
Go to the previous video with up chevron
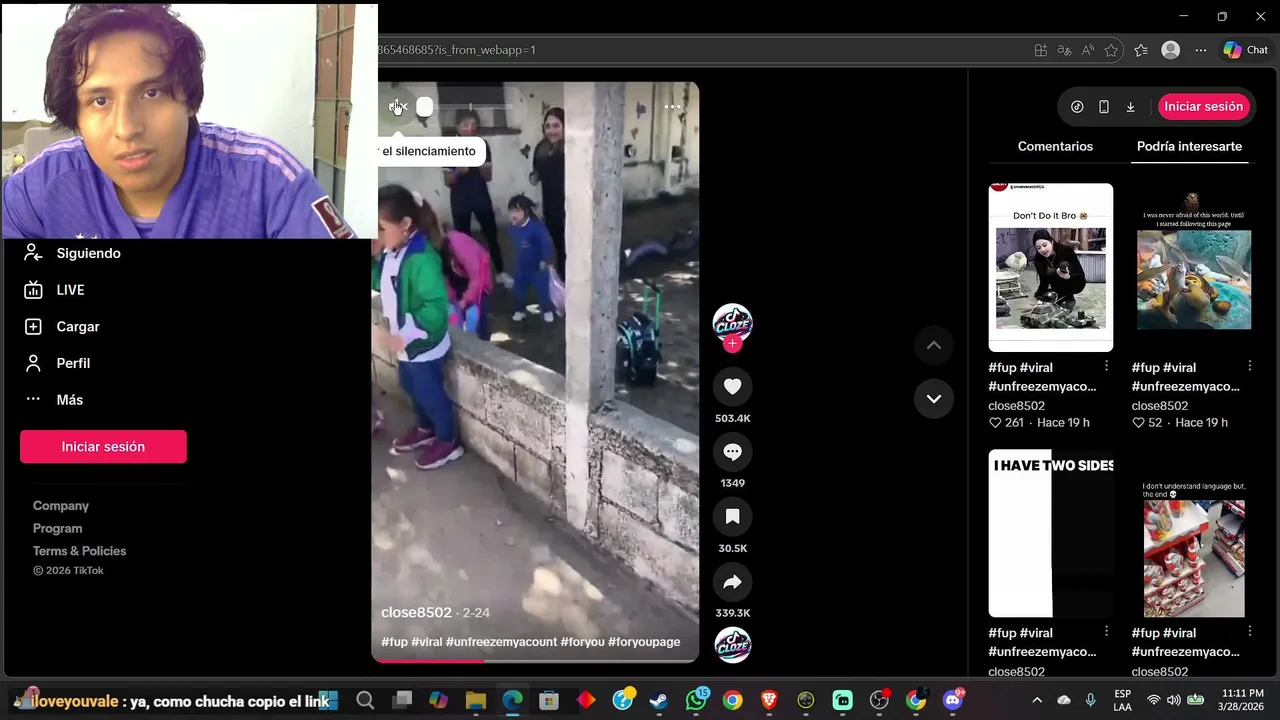coord(933,346)
